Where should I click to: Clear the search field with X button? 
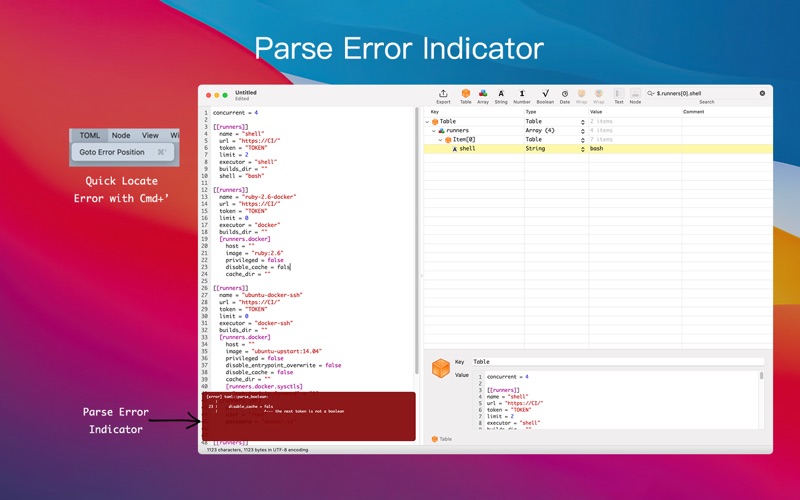coord(762,93)
